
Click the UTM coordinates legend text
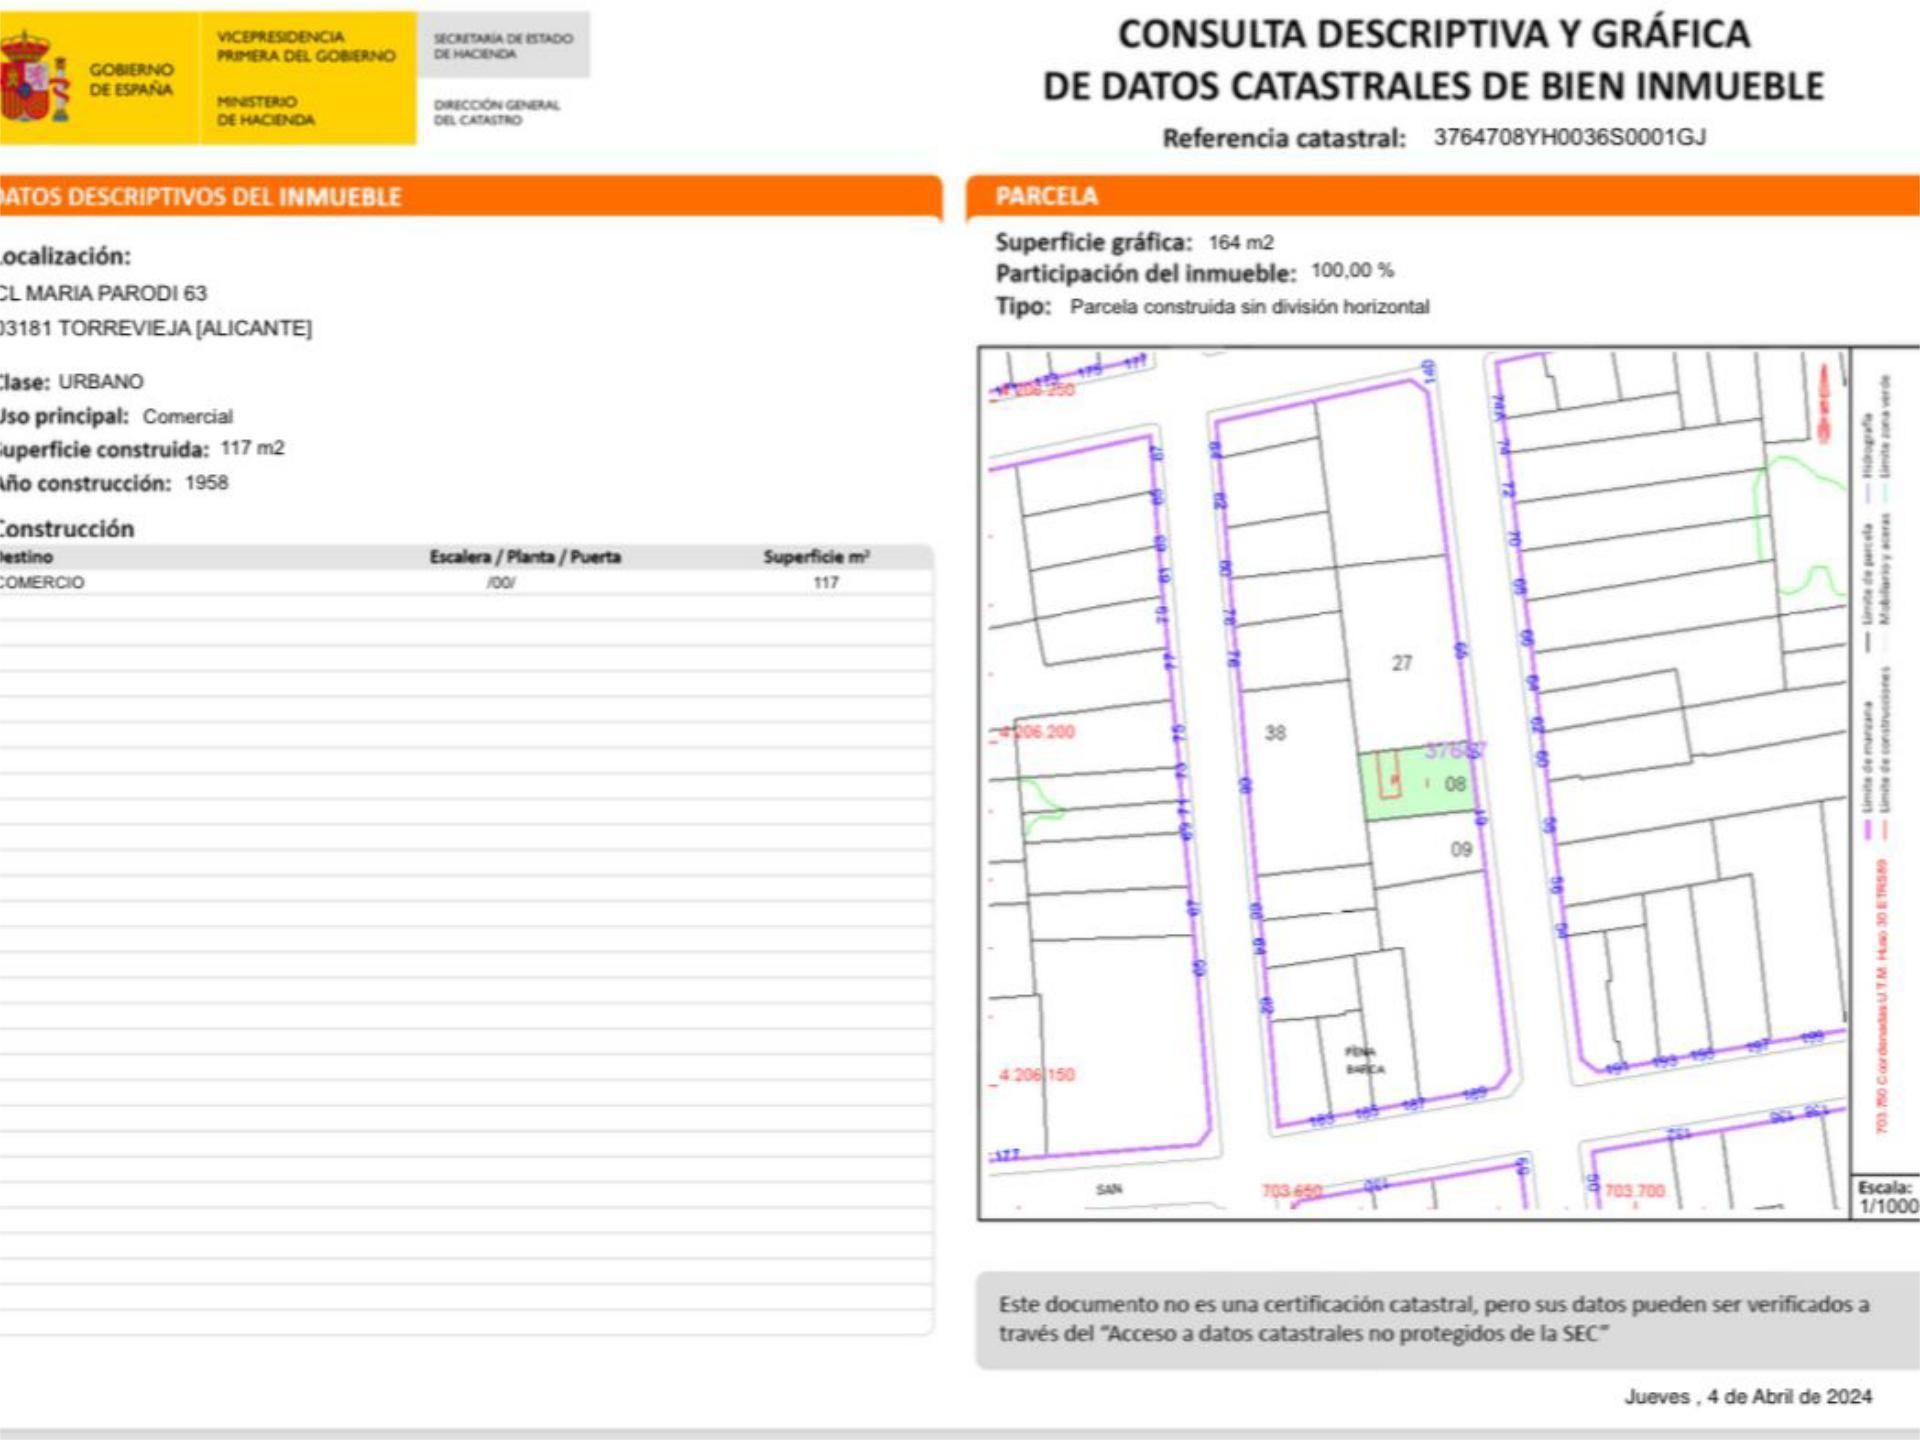point(1881,996)
